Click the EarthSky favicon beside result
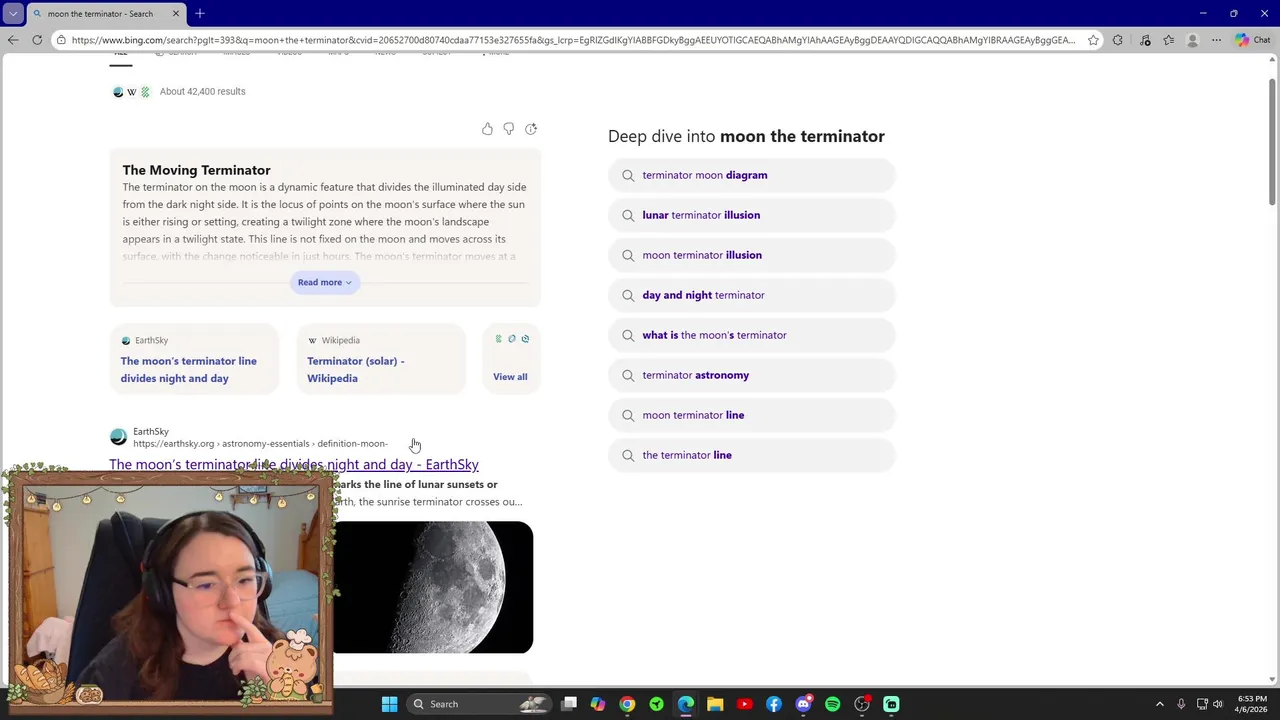This screenshot has width=1280, height=720. coord(118,437)
